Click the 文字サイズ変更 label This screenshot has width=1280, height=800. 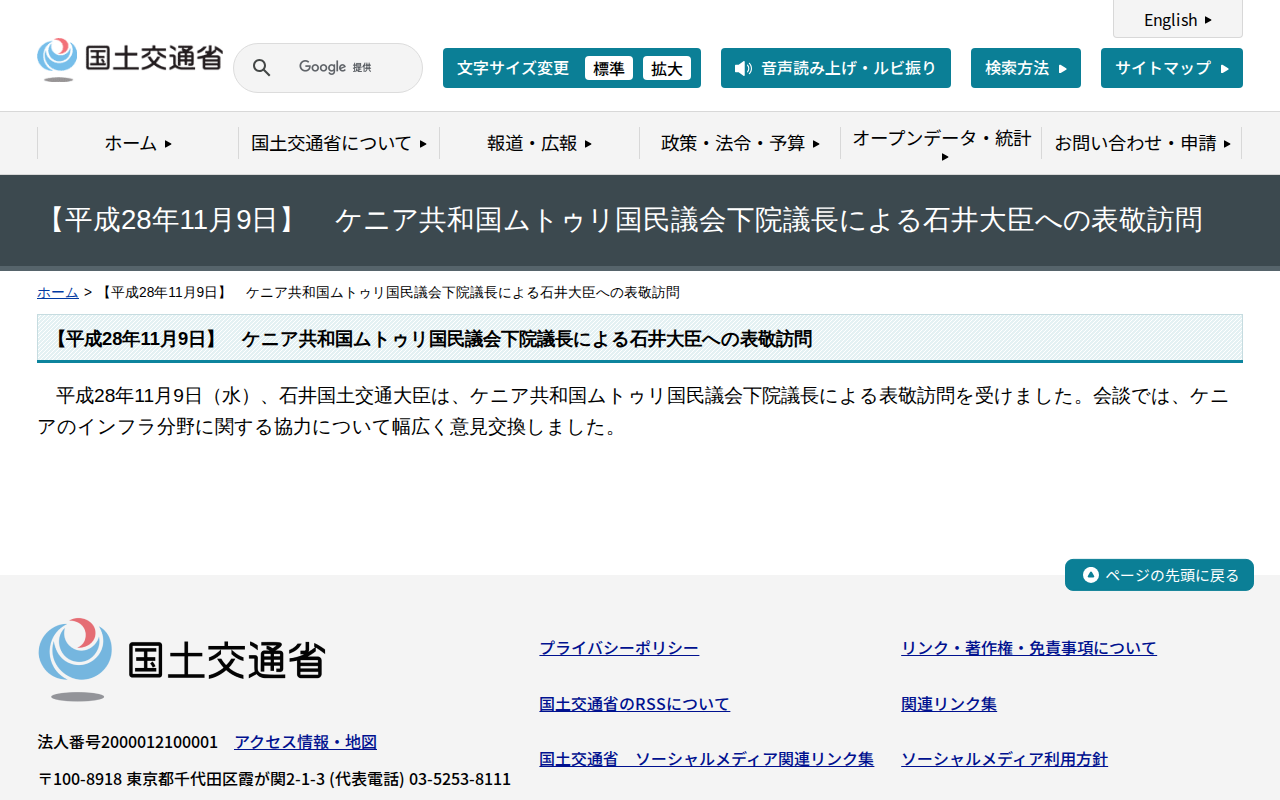point(513,68)
